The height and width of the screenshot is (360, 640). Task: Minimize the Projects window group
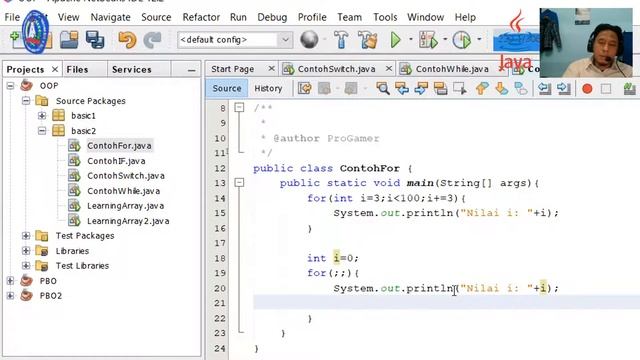click(191, 70)
